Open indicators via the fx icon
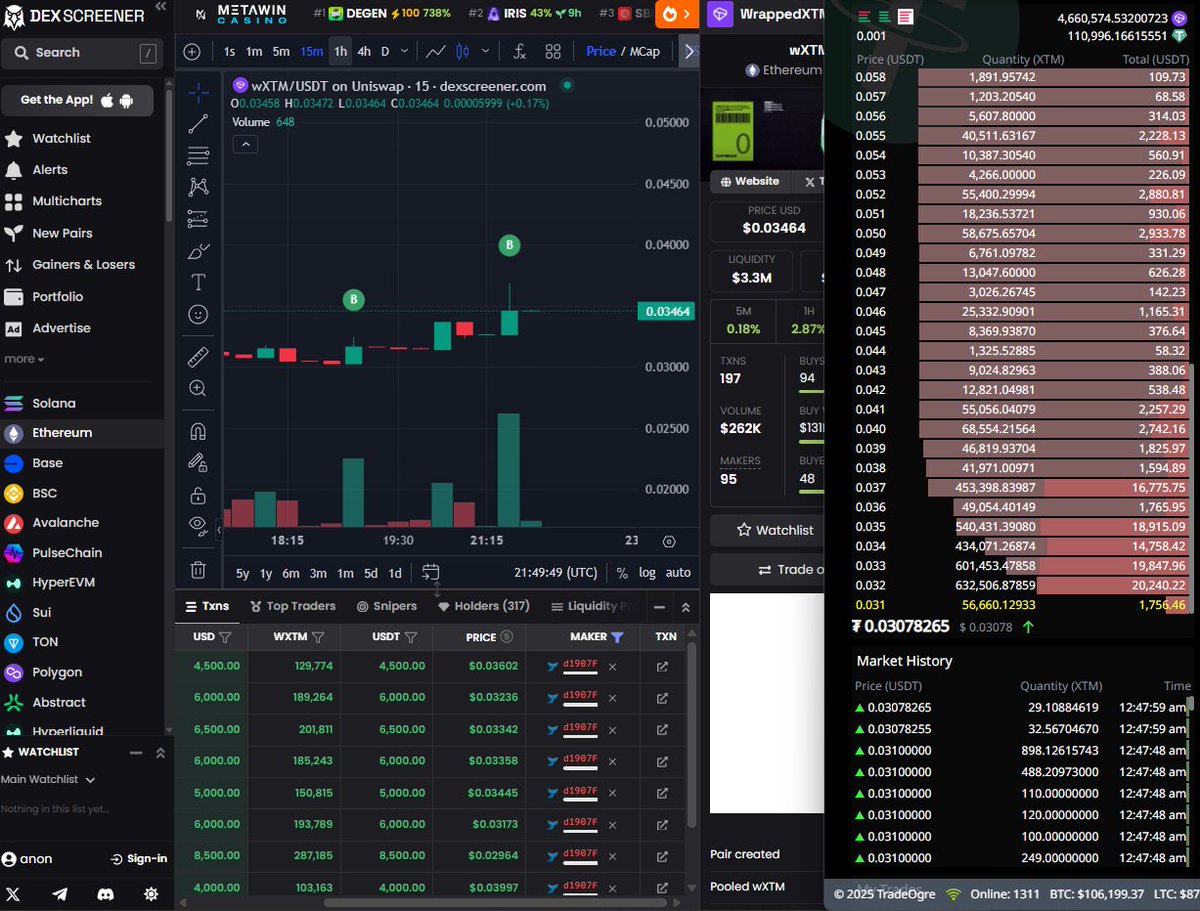 point(520,51)
